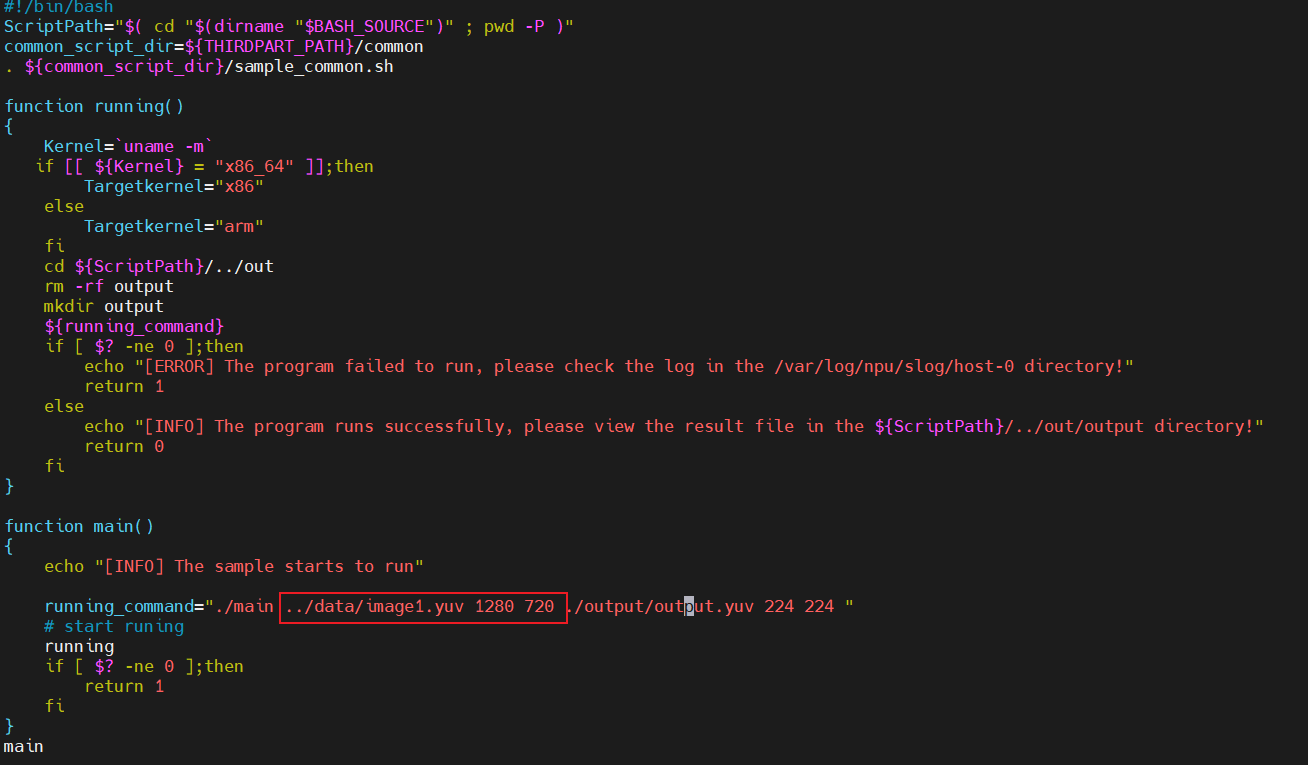Click the "224 224" output size arguments

798,606
